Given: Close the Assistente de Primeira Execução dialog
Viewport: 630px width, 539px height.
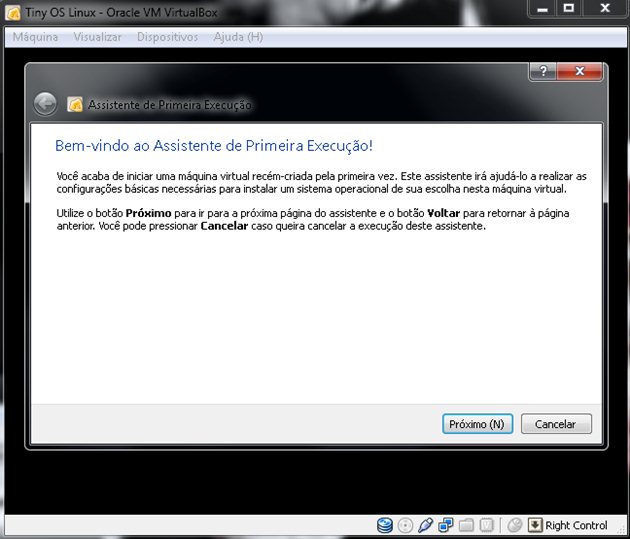Looking at the screenshot, I should pos(580,71).
